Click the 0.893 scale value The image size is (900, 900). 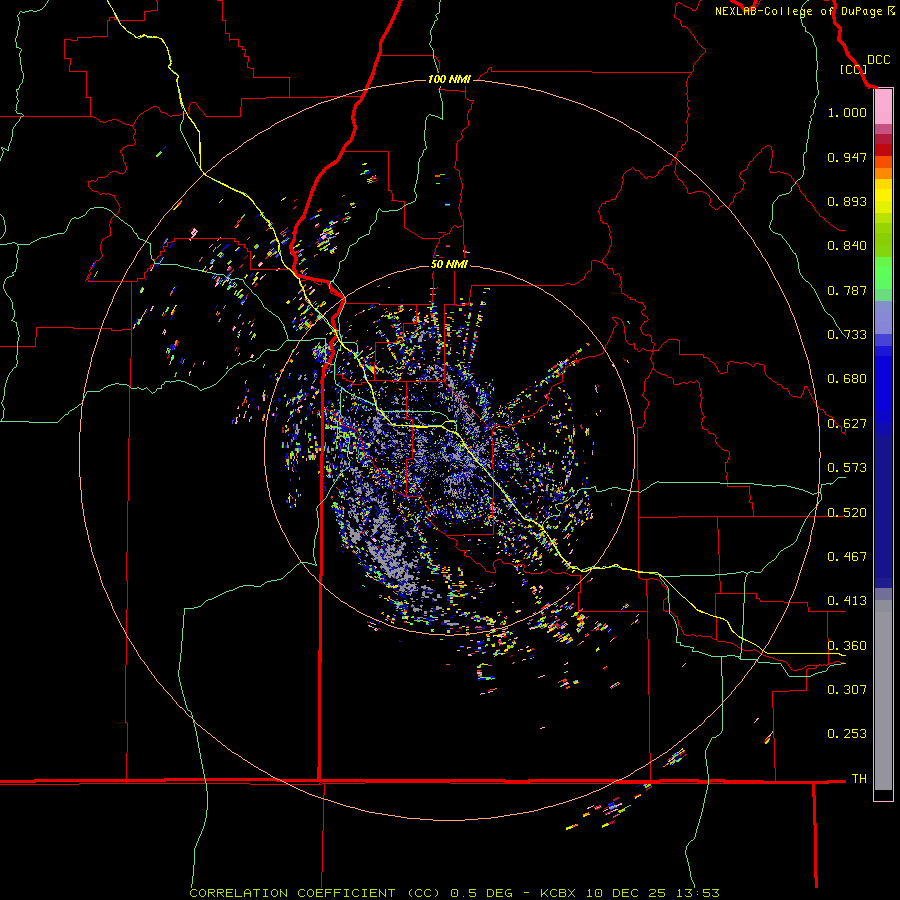coord(847,201)
